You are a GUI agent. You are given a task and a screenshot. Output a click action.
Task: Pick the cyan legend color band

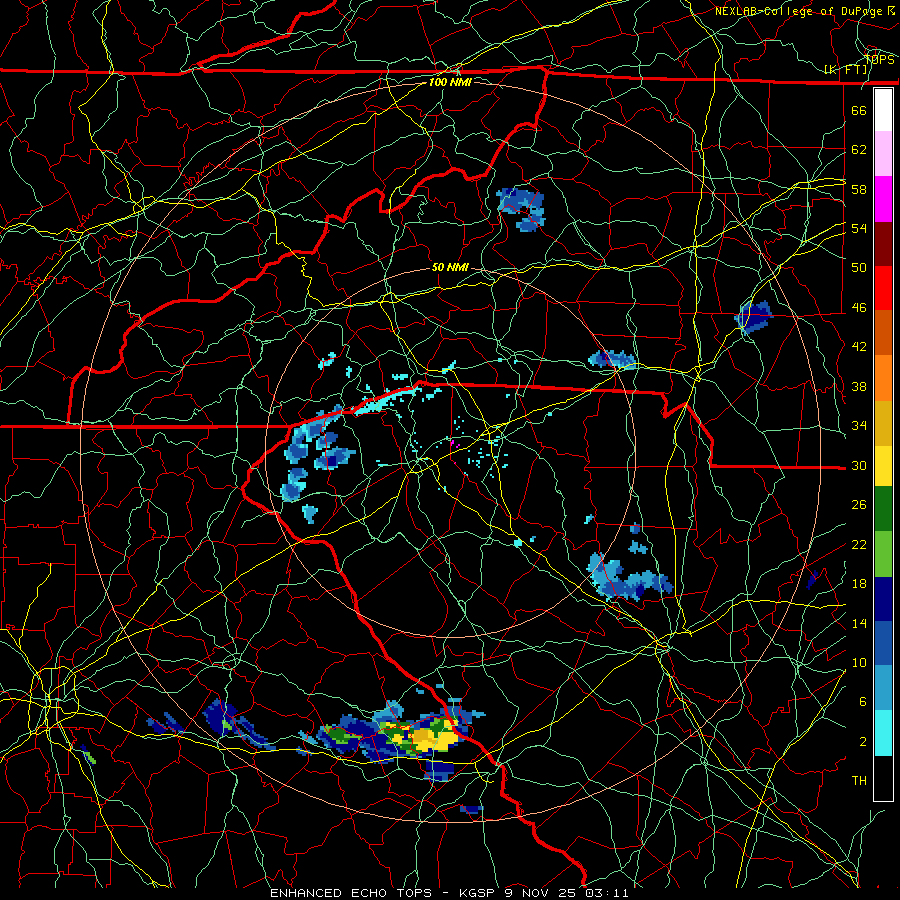point(883,733)
